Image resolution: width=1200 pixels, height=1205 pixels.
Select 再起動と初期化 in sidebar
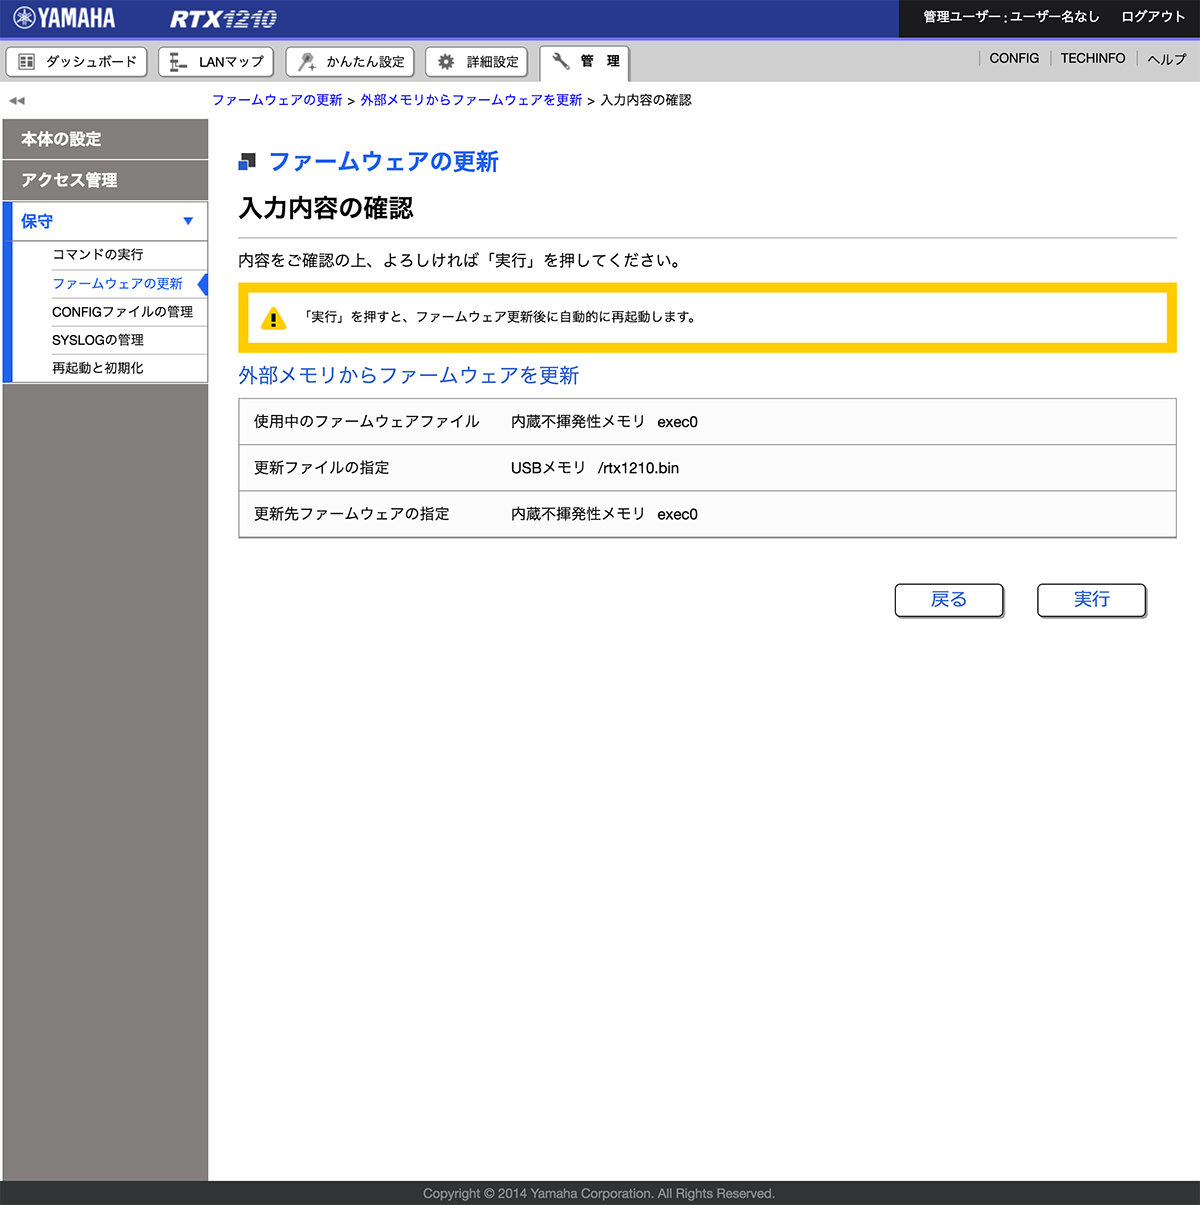pos(98,368)
